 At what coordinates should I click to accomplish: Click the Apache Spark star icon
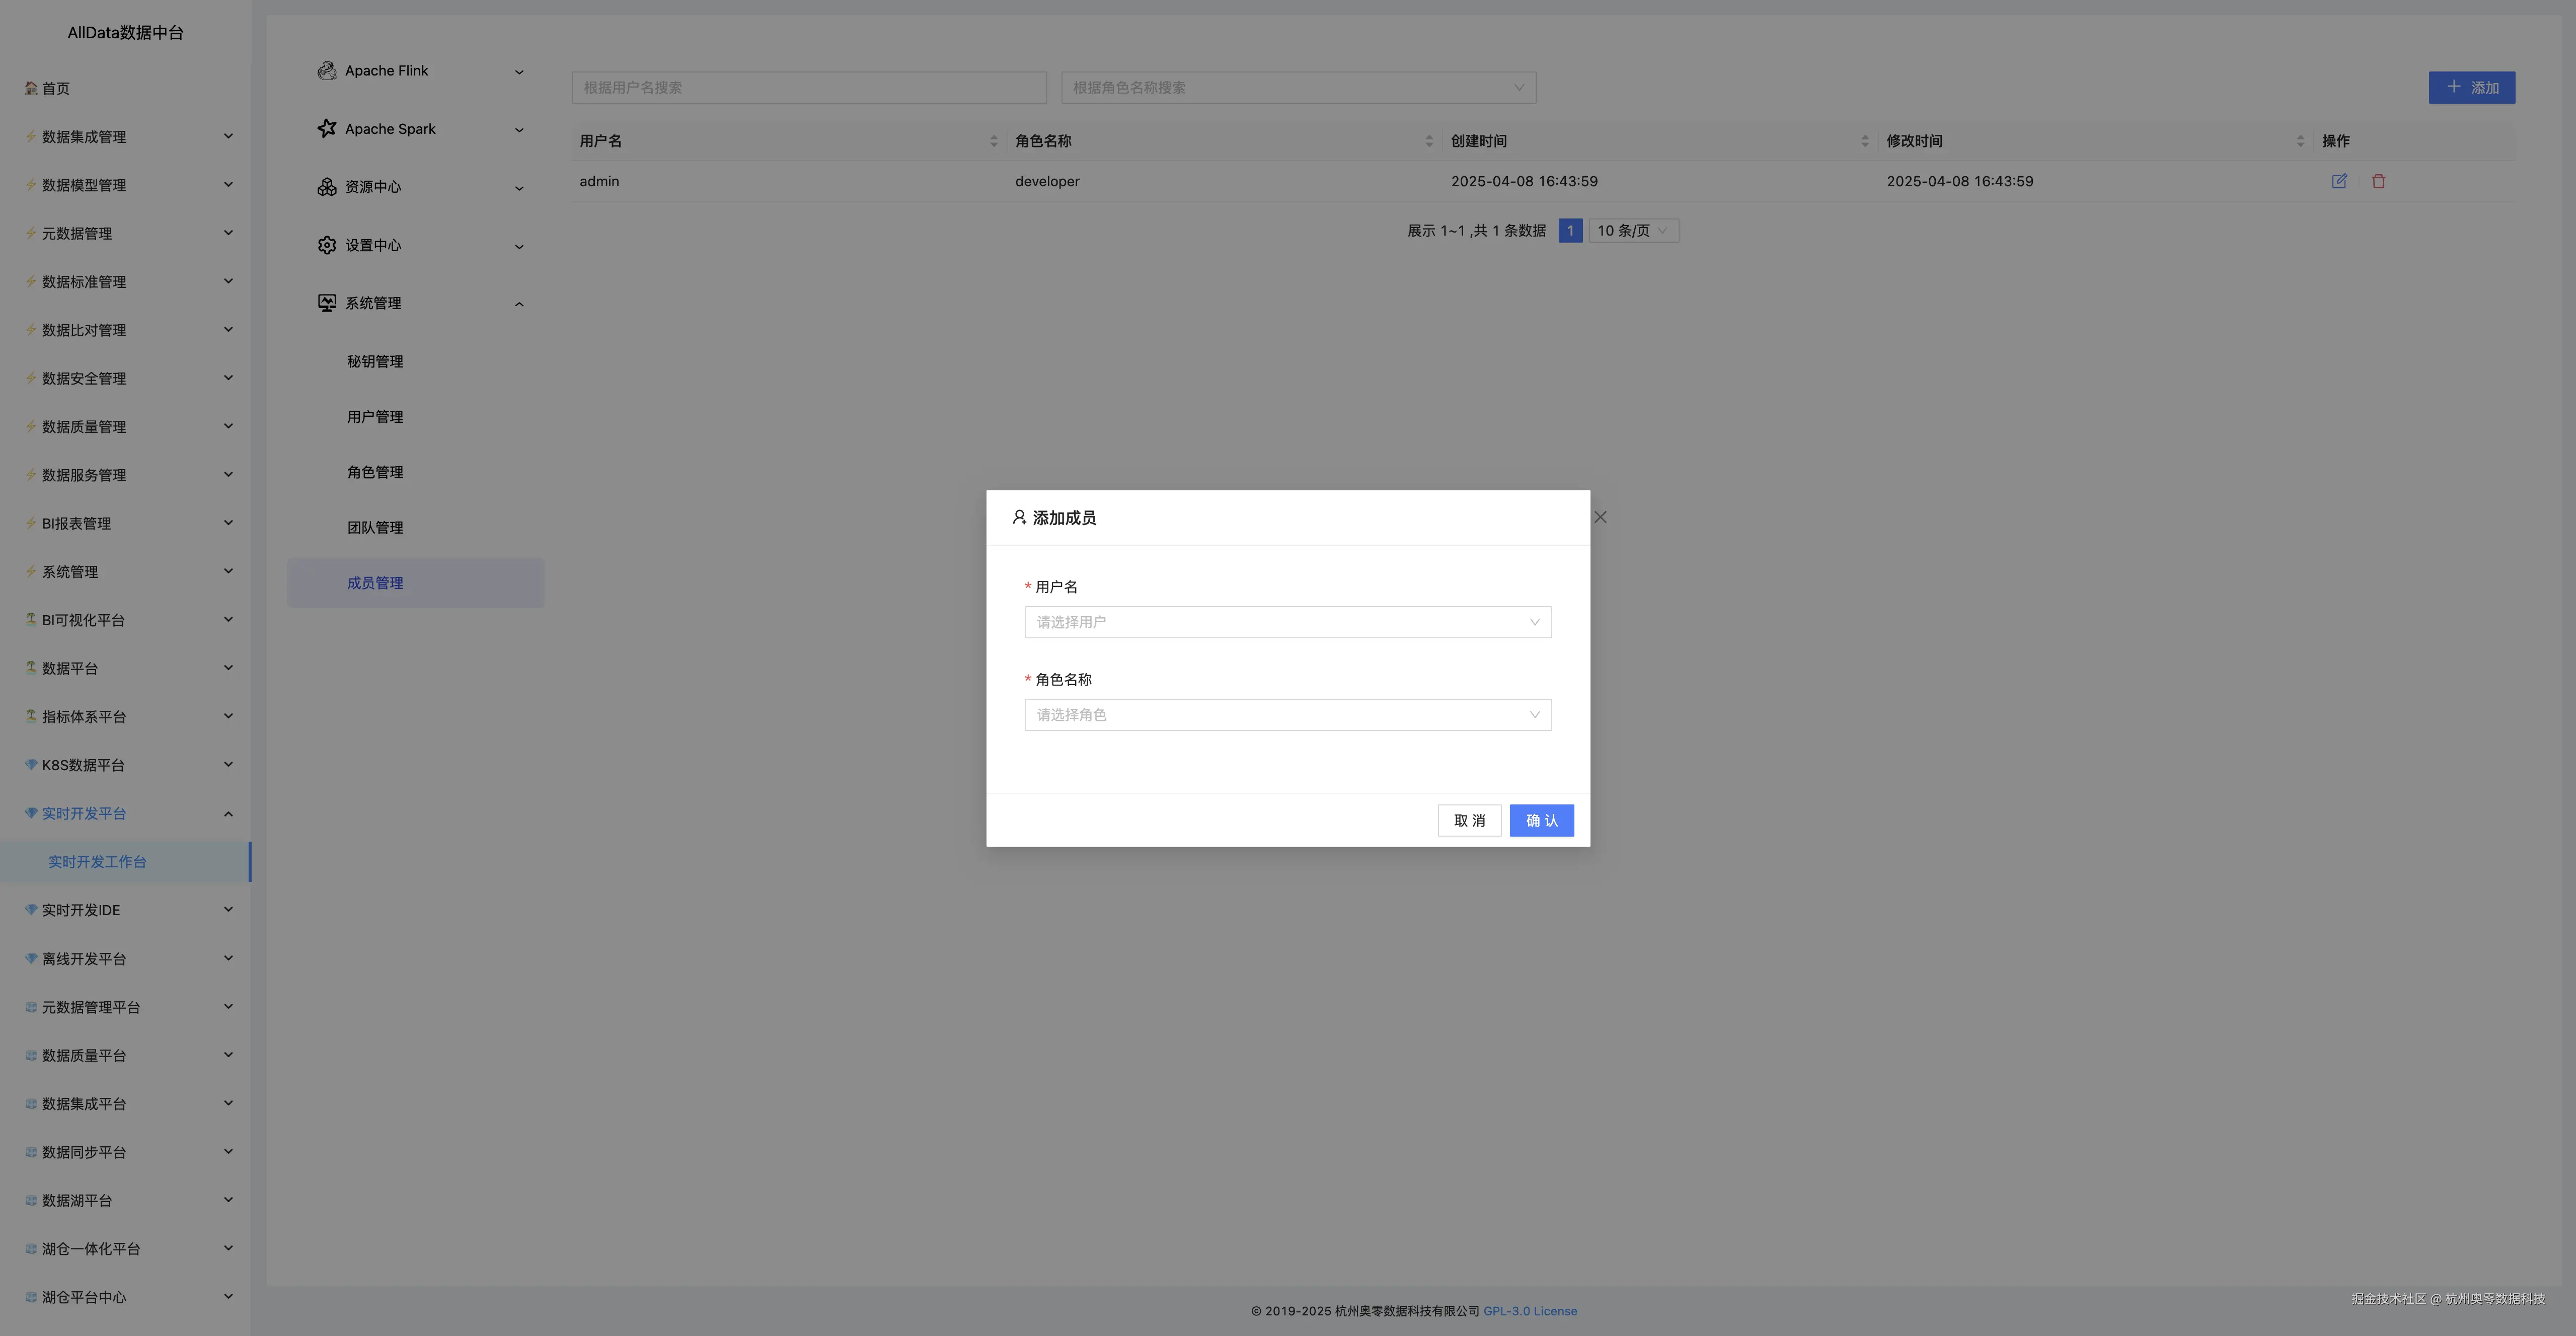326,128
